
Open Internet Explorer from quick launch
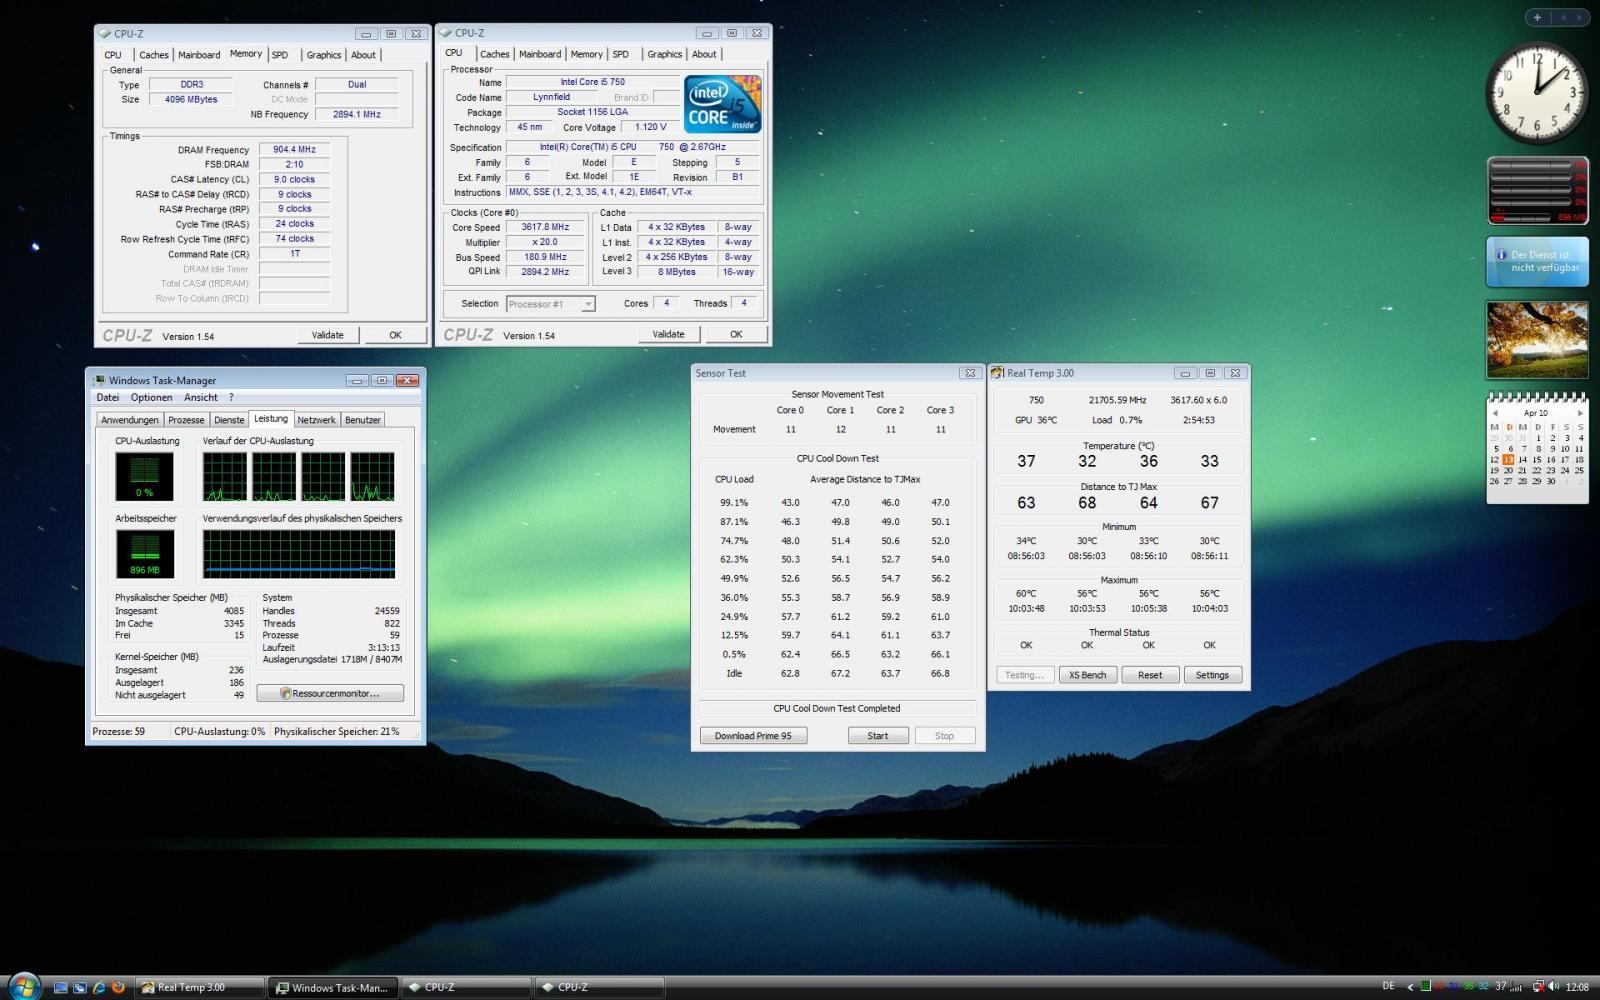click(99, 987)
